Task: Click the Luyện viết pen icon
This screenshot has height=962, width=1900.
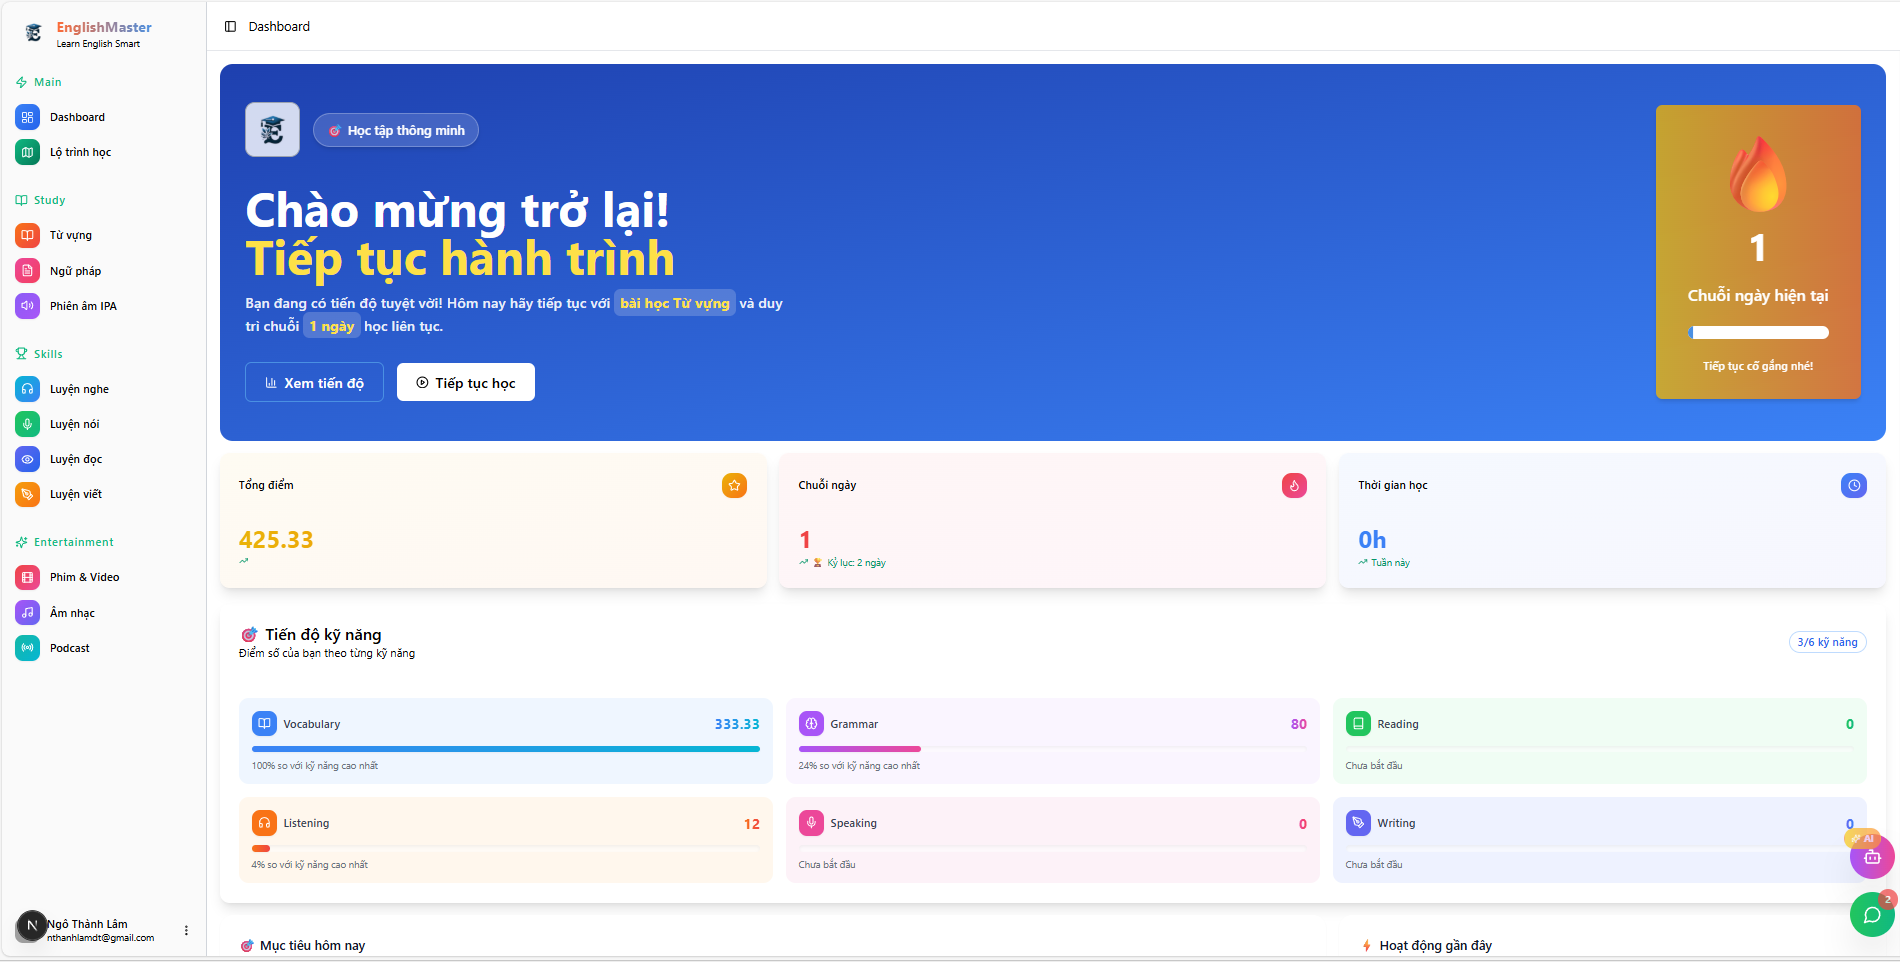Action: pyautogui.click(x=28, y=494)
